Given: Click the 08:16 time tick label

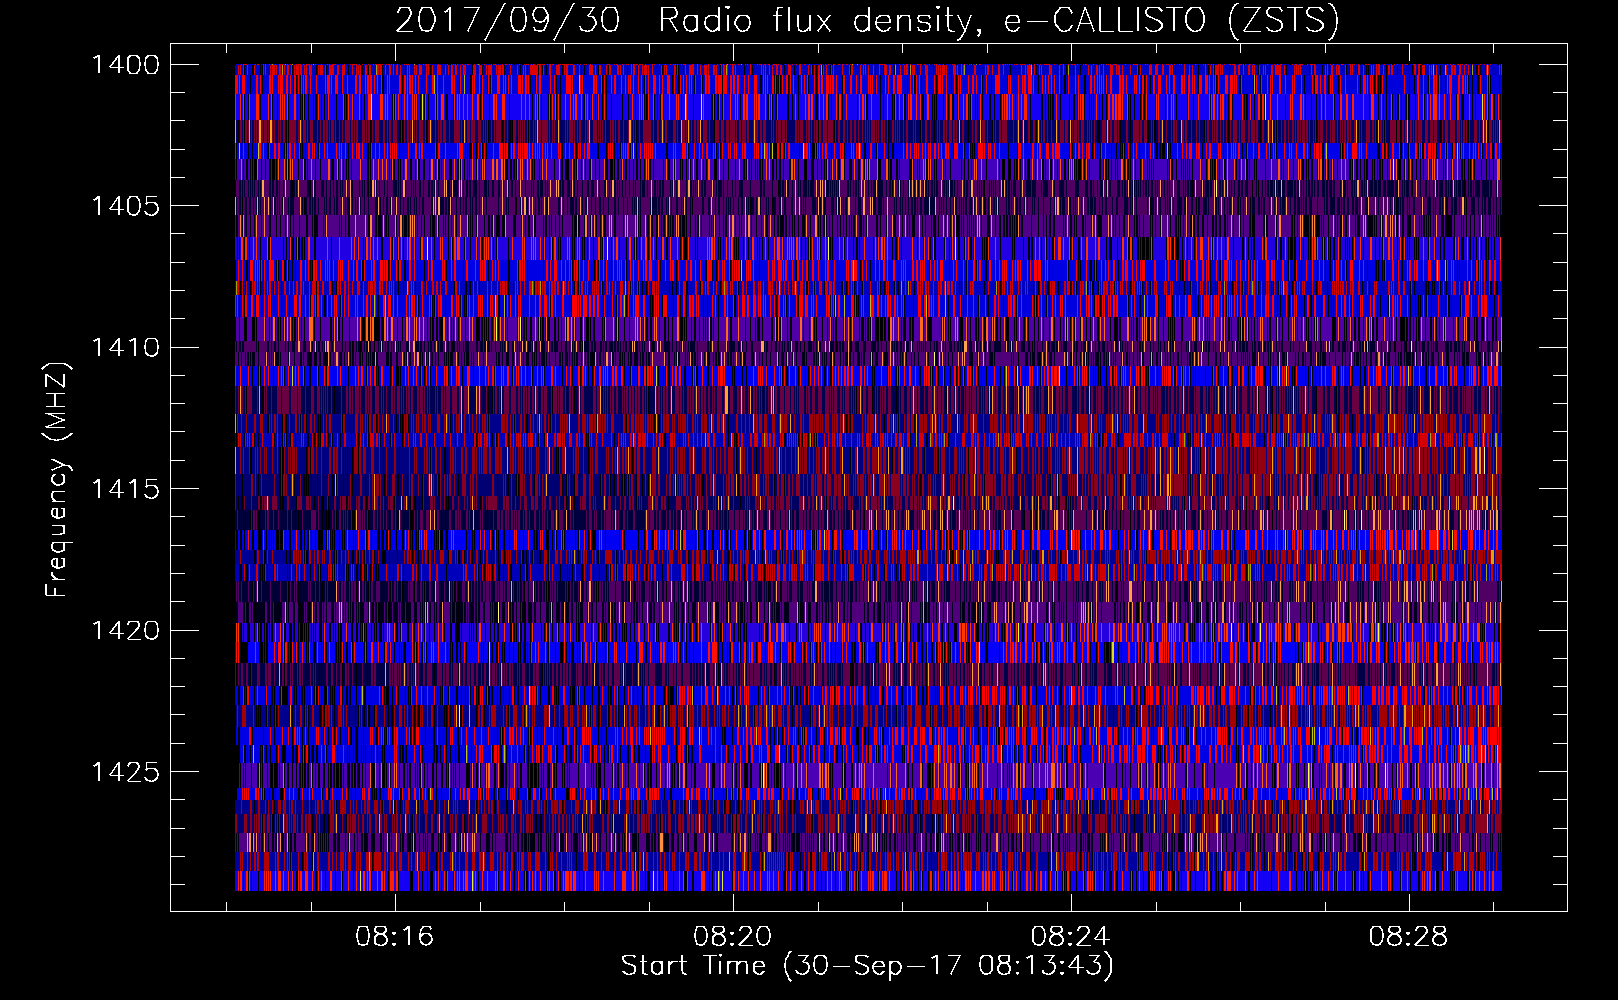Looking at the screenshot, I should click(x=395, y=937).
